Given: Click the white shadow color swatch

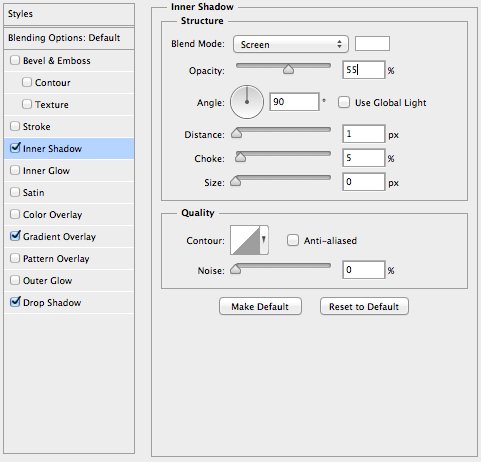Looking at the screenshot, I should point(372,44).
